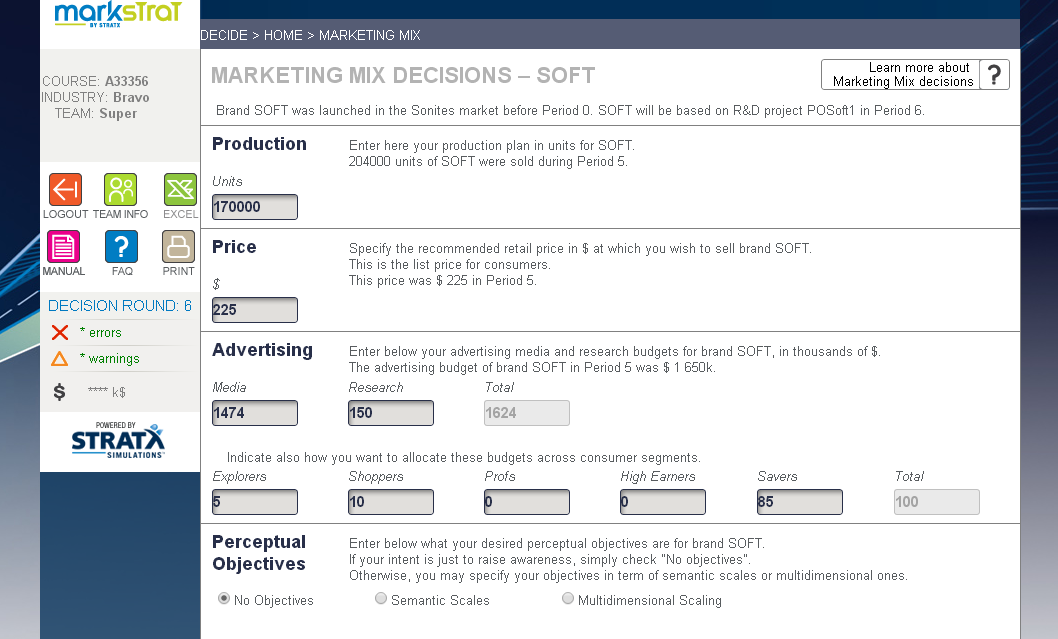The width and height of the screenshot is (1058, 639).
Task: Click the red X errors icon
Action: coord(60,333)
